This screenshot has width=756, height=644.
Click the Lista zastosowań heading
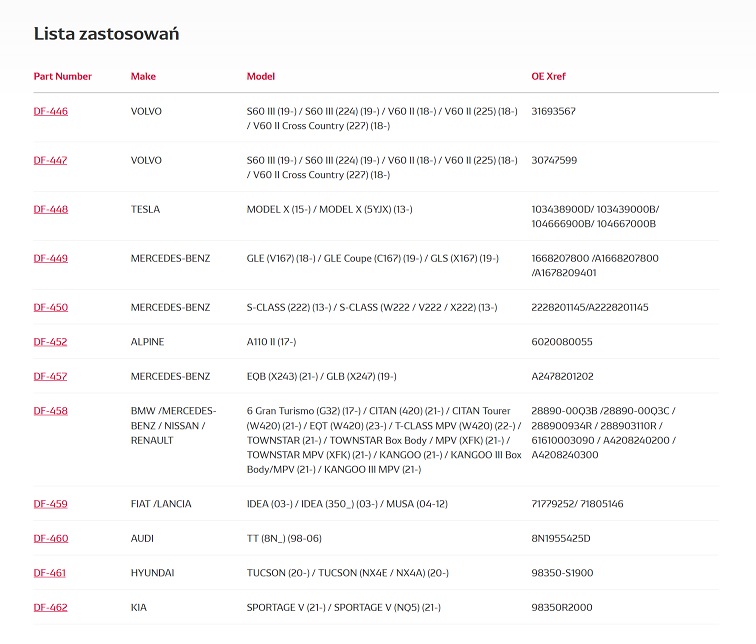pos(107,34)
